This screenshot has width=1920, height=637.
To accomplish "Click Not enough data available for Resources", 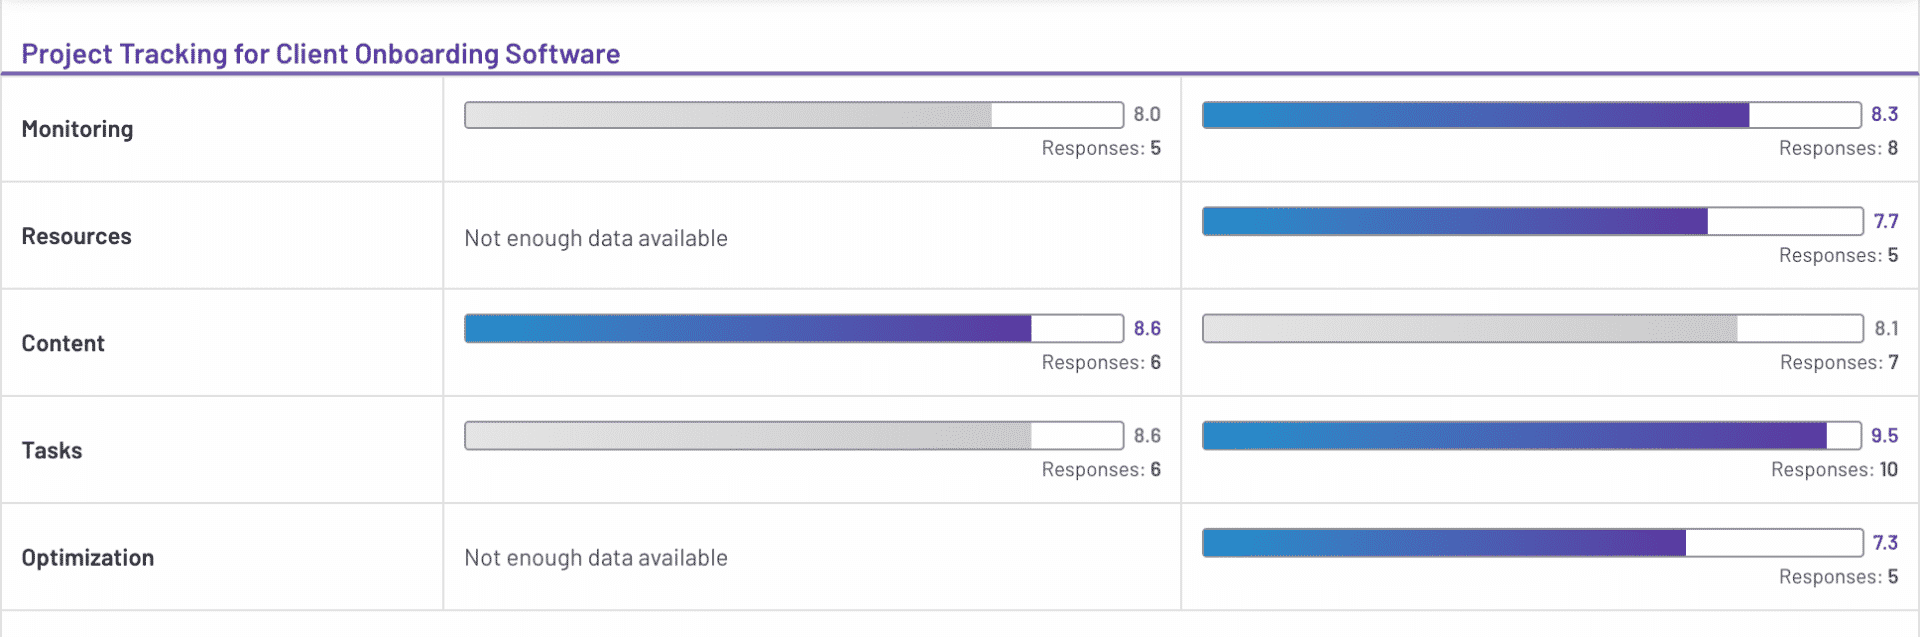I will click(x=595, y=238).
